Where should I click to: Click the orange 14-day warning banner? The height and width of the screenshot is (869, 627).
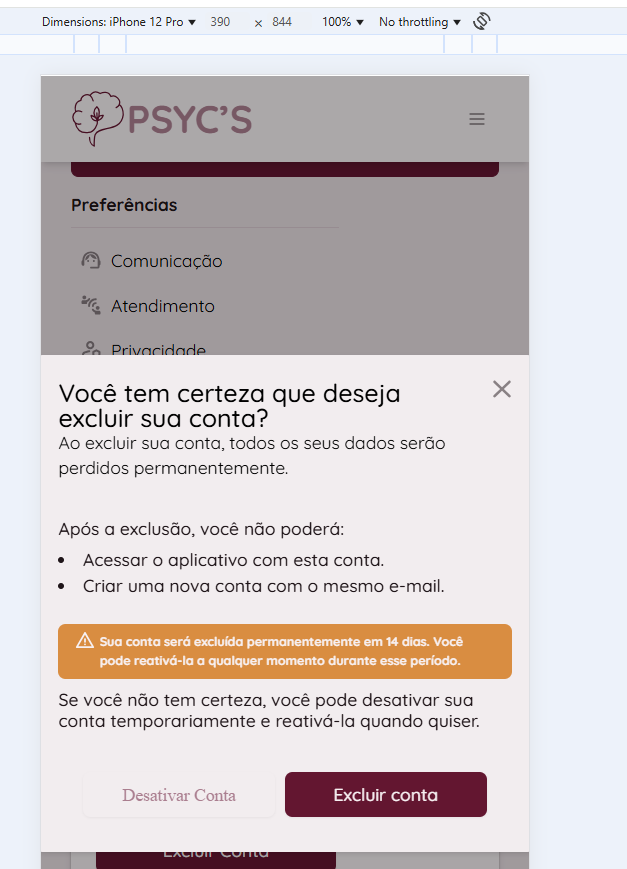tap(285, 651)
